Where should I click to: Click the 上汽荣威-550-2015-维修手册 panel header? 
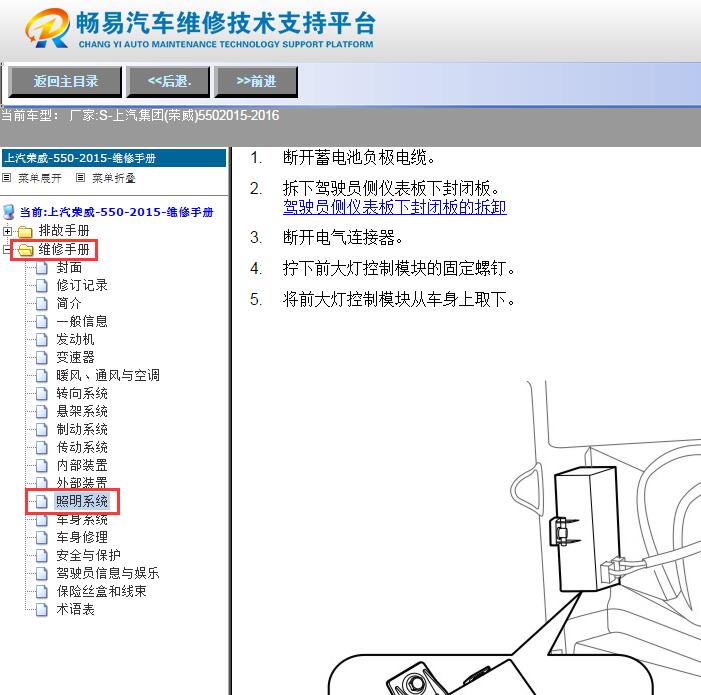click(x=114, y=158)
